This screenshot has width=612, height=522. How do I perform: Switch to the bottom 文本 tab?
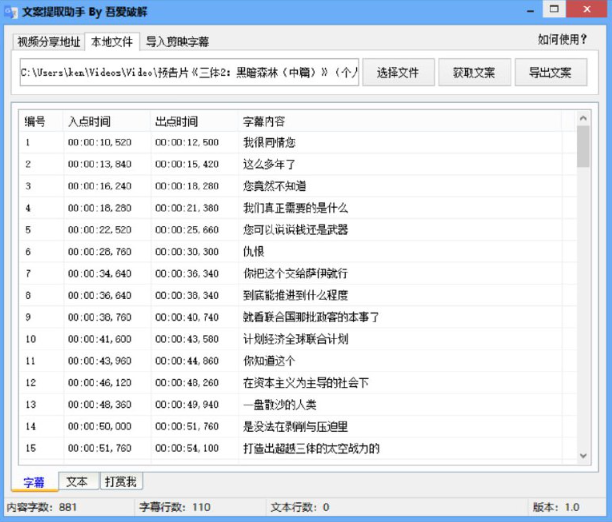tap(77, 482)
